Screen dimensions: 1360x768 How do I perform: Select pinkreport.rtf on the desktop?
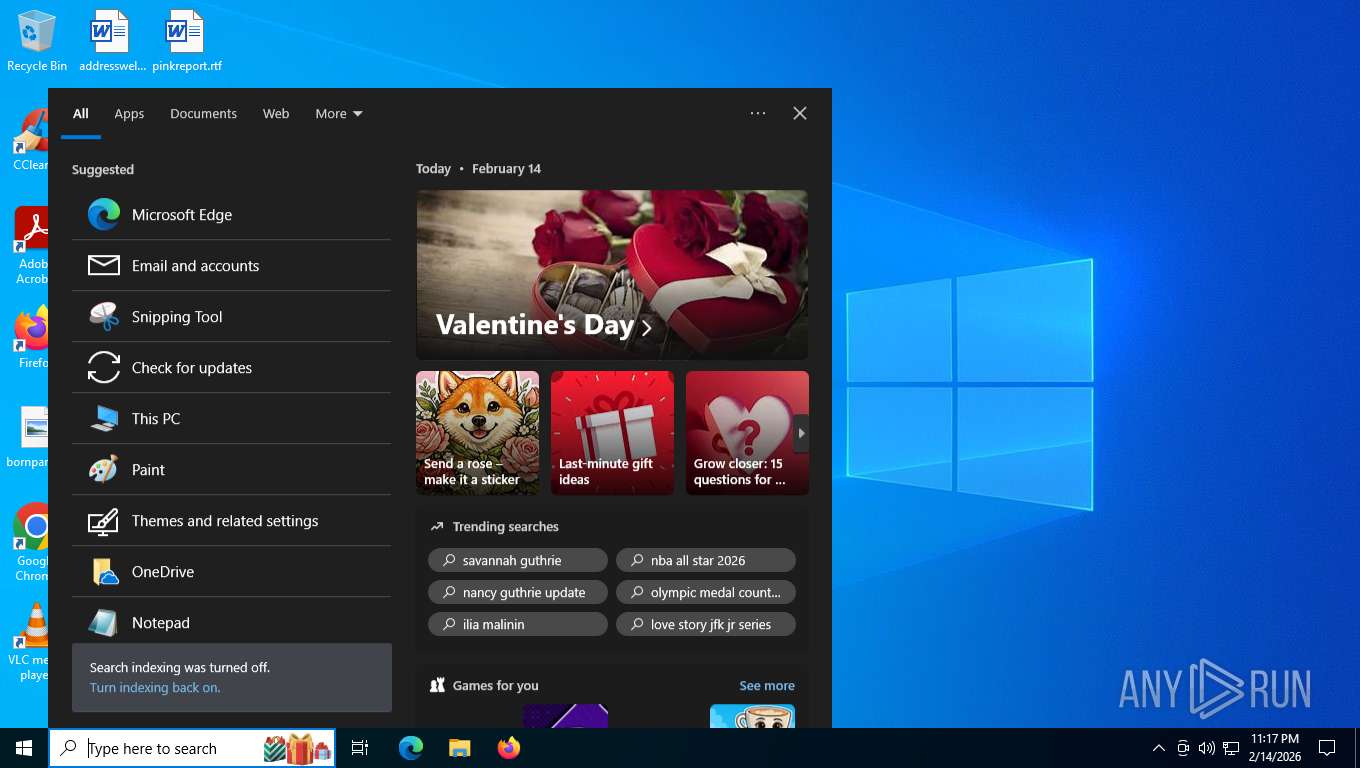[x=187, y=42]
